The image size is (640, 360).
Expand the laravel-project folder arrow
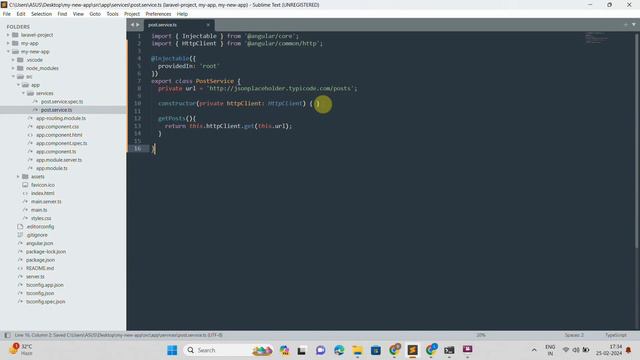pos(8,35)
